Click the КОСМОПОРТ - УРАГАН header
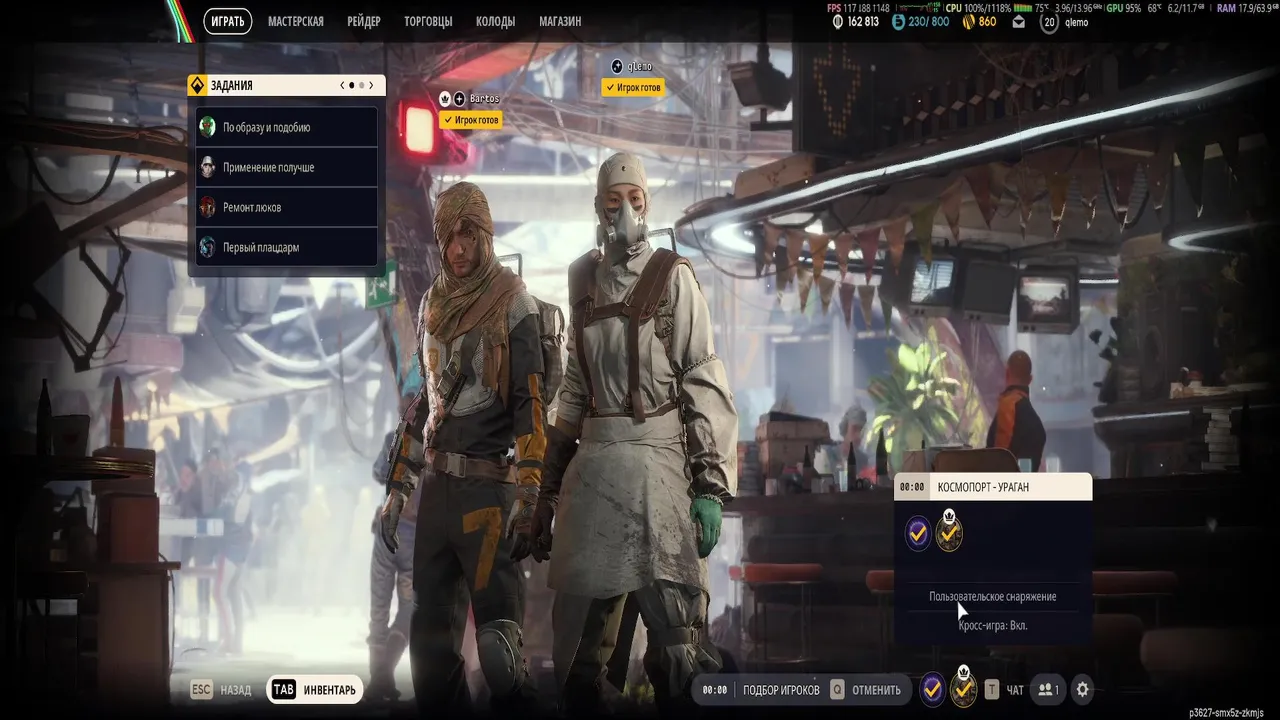1280x720 pixels. [993, 487]
